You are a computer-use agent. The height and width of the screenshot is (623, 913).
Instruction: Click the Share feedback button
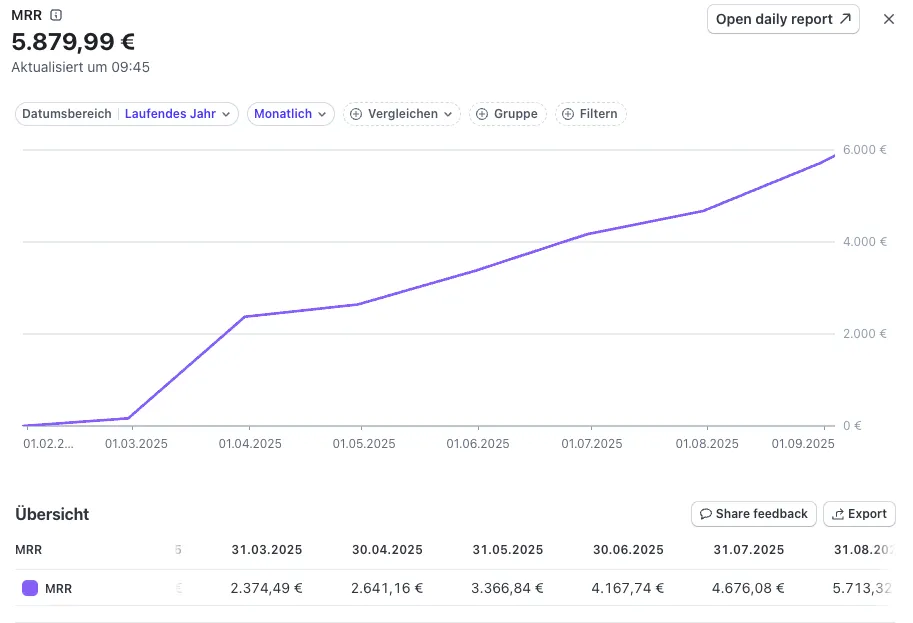point(753,514)
